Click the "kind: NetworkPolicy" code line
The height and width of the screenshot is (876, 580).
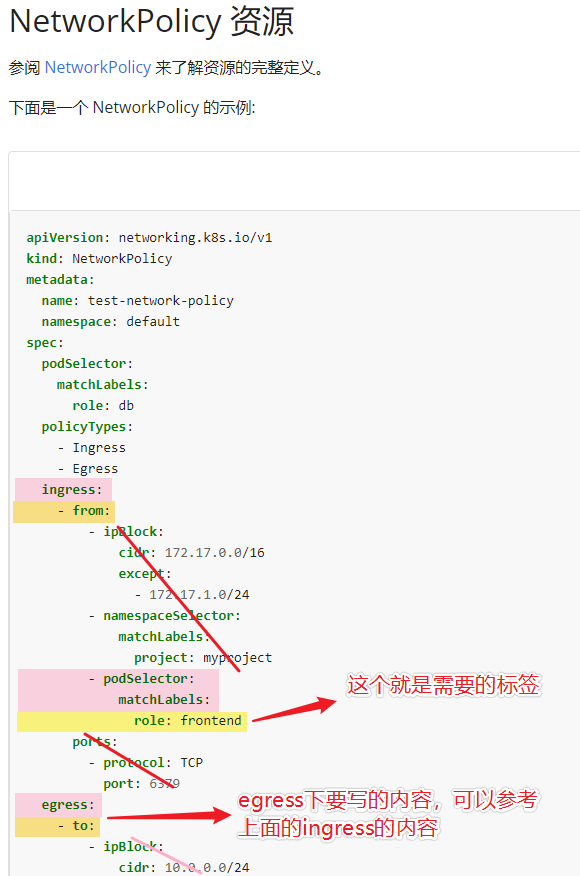tap(99, 259)
